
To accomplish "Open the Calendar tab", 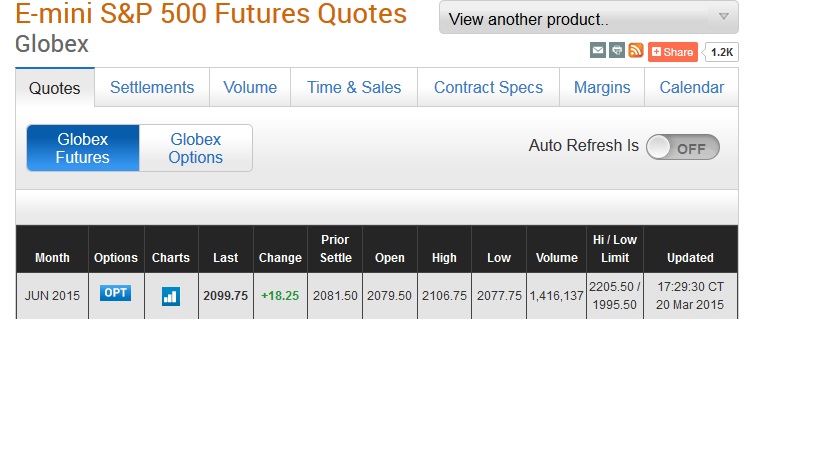I will (x=692, y=87).
